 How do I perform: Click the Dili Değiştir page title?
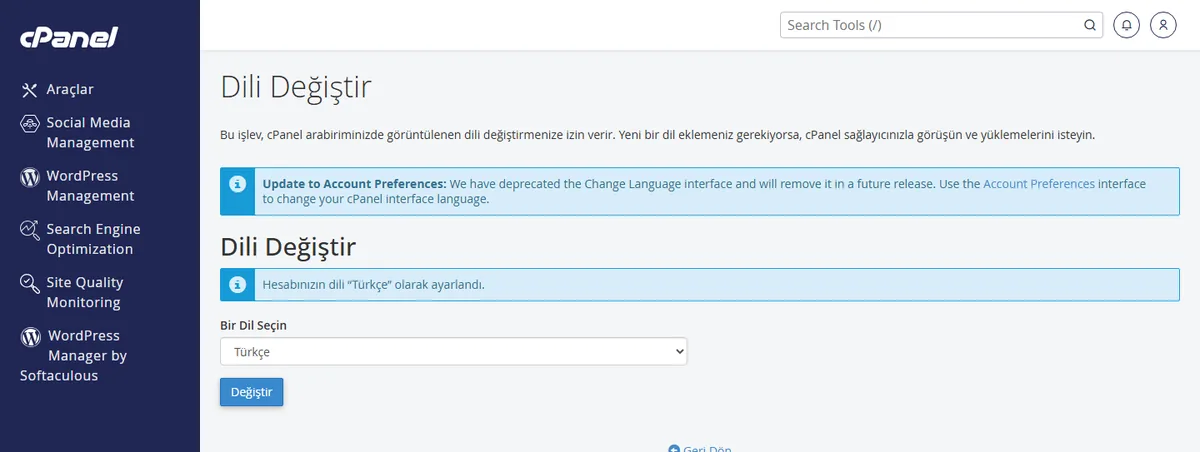(296, 86)
